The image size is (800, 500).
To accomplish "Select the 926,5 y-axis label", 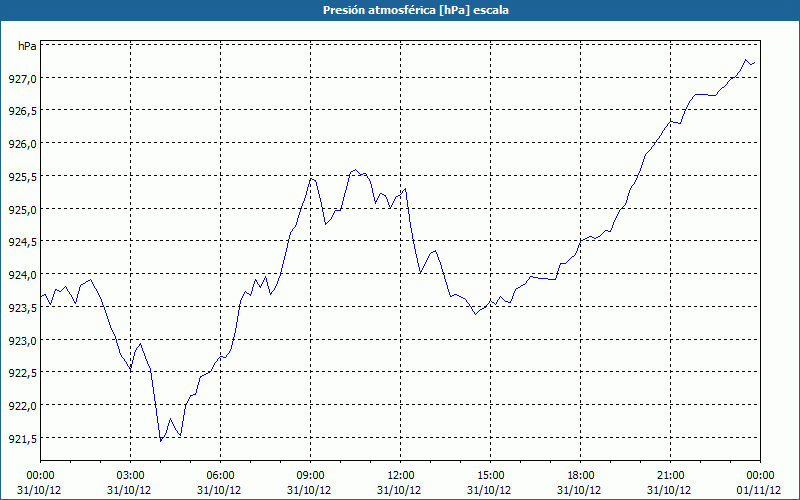I will tap(23, 111).
